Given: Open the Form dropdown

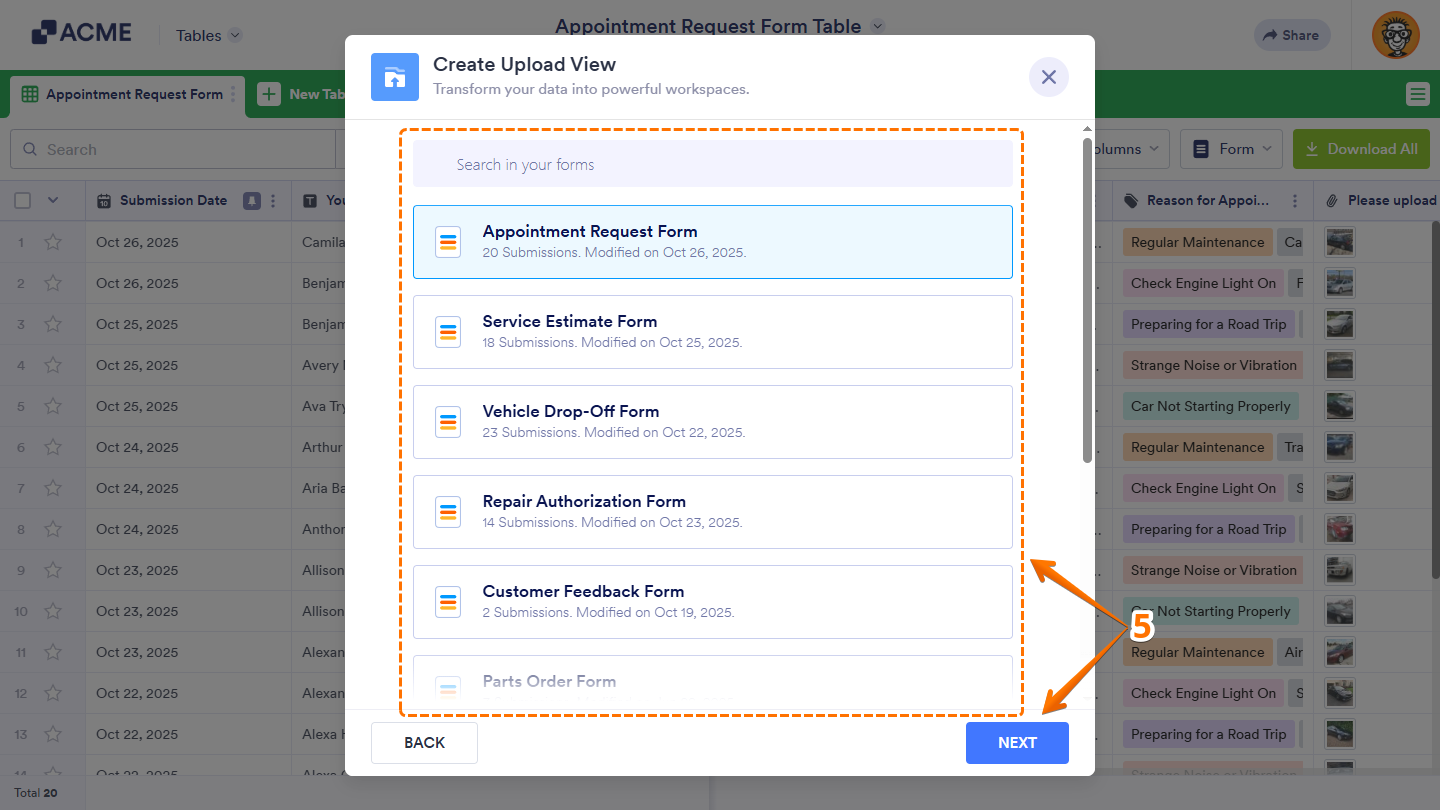Looking at the screenshot, I should pos(1231,148).
